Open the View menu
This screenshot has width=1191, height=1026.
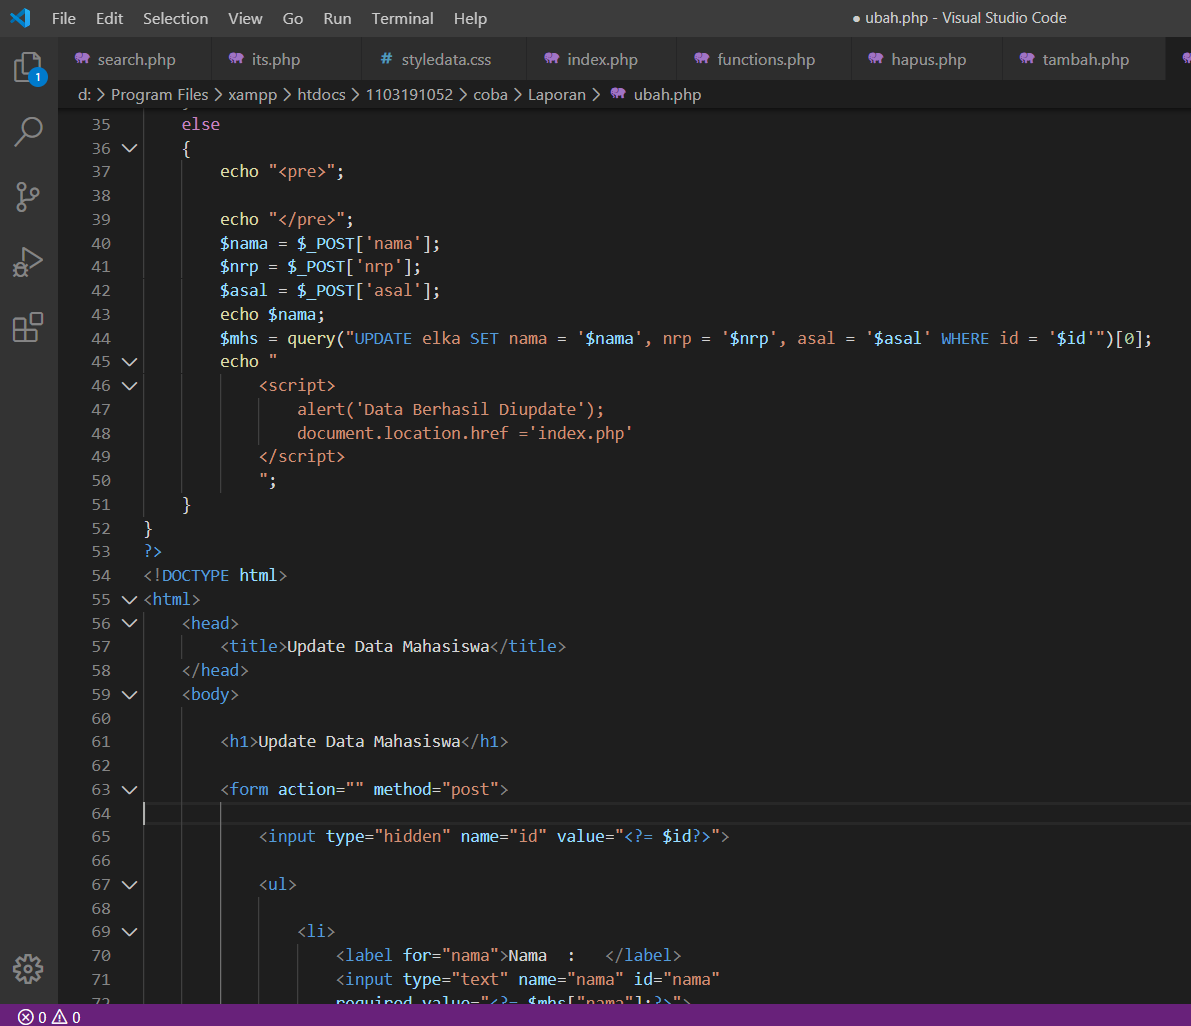point(245,18)
